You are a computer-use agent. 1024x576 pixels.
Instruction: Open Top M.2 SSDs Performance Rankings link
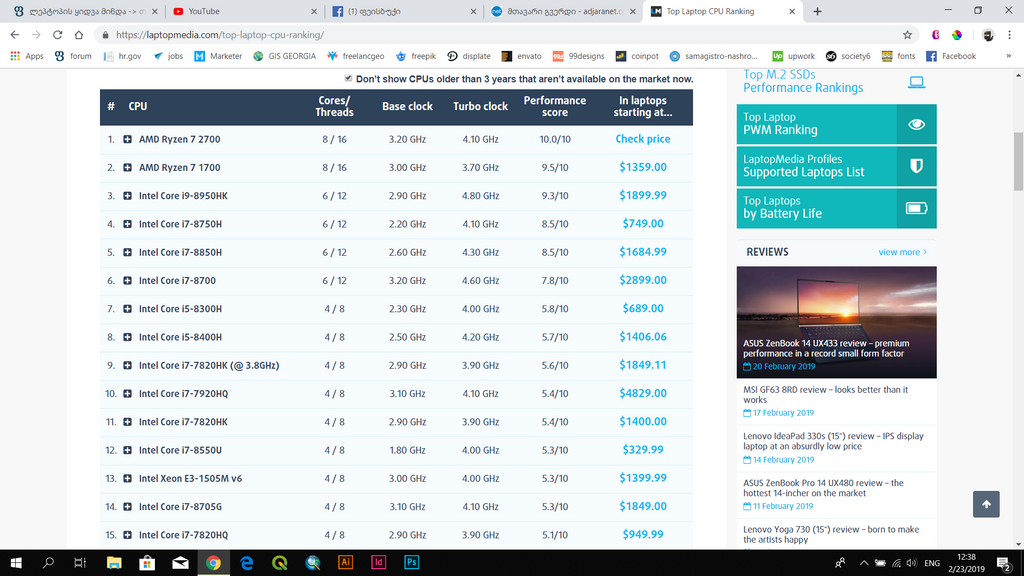(803, 81)
